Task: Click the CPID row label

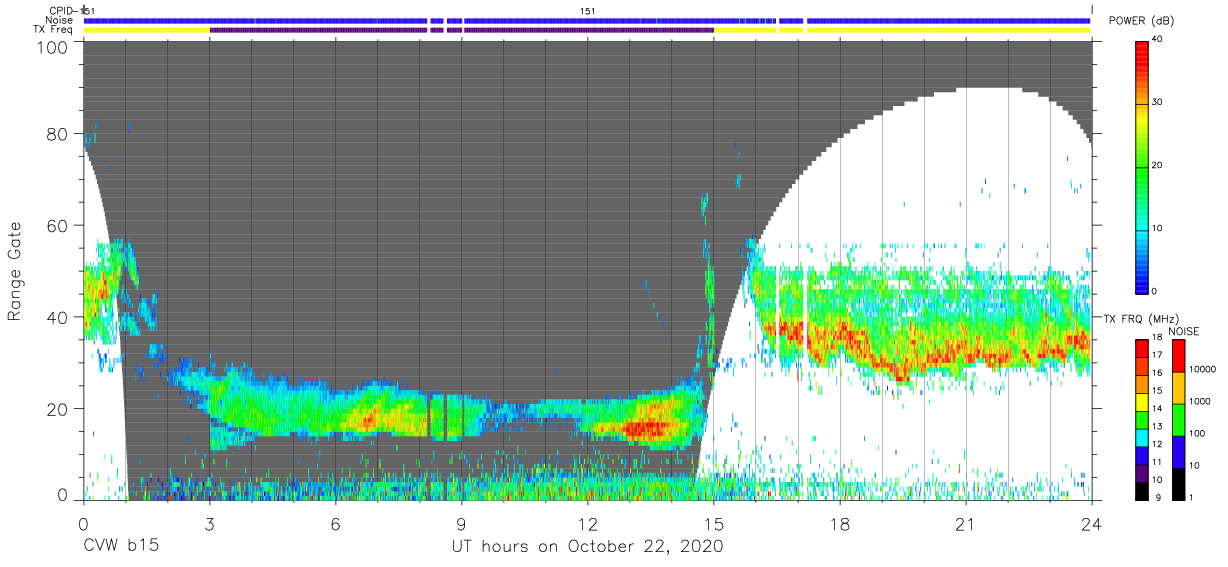Action: coord(63,10)
